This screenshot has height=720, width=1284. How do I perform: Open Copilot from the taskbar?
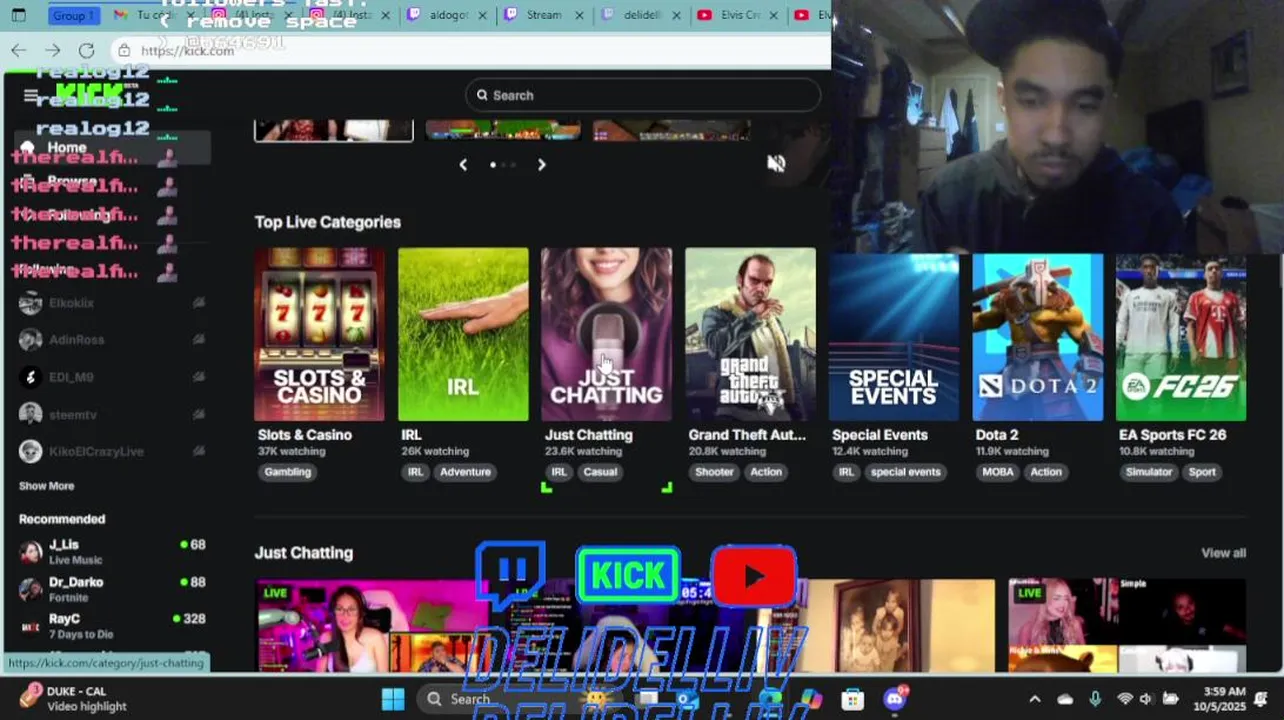pyautogui.click(x=811, y=699)
